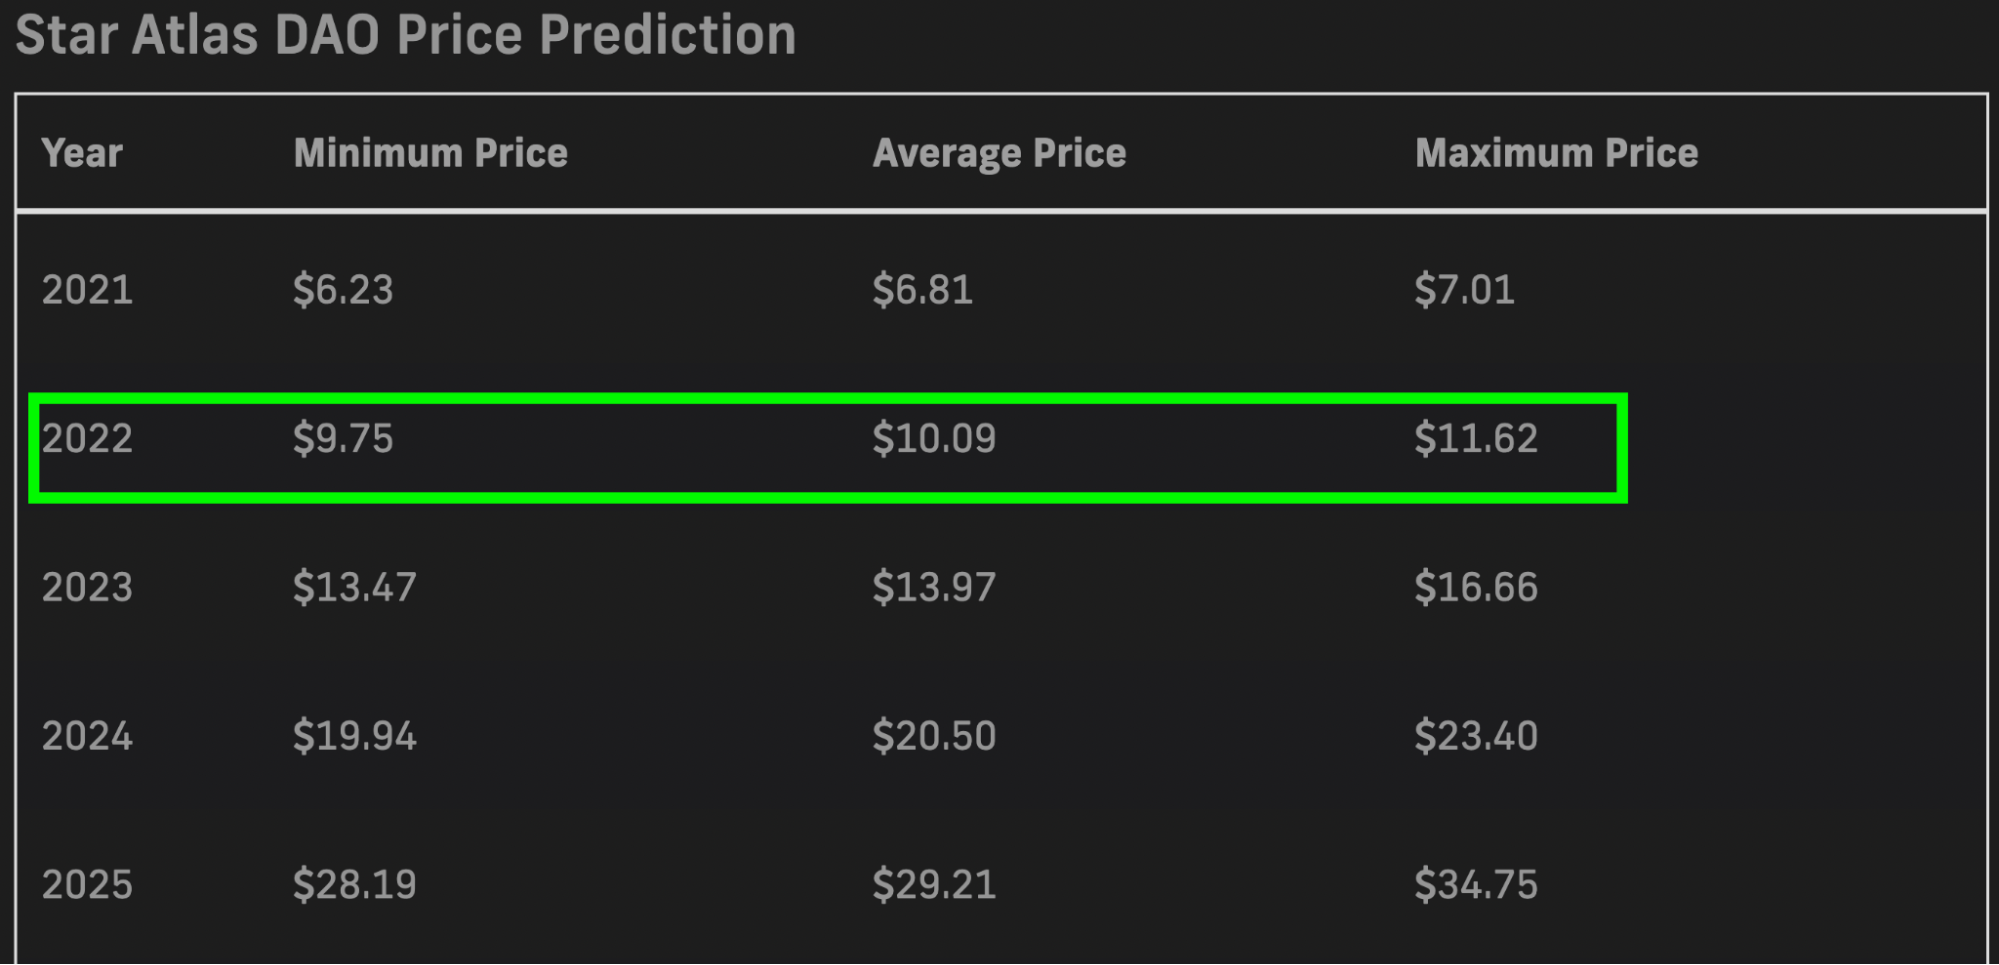Click the $23.40 maximum price value
The height and width of the screenshot is (965, 1999).
(1476, 736)
